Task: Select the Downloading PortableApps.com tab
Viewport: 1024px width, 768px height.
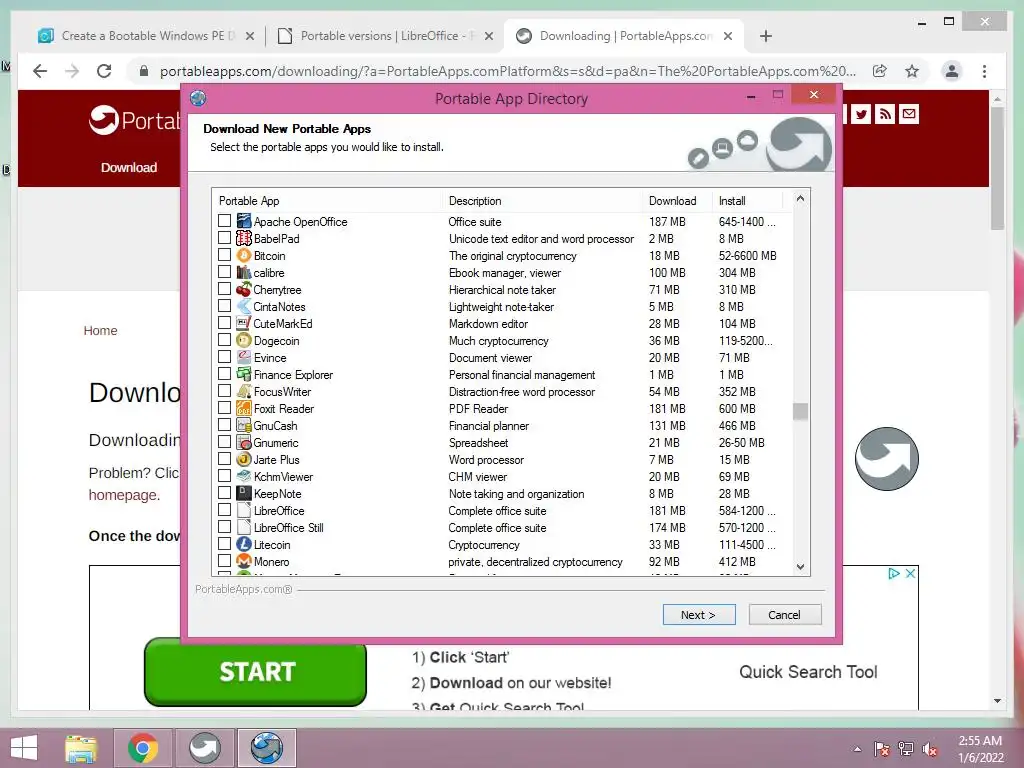Action: click(624, 36)
